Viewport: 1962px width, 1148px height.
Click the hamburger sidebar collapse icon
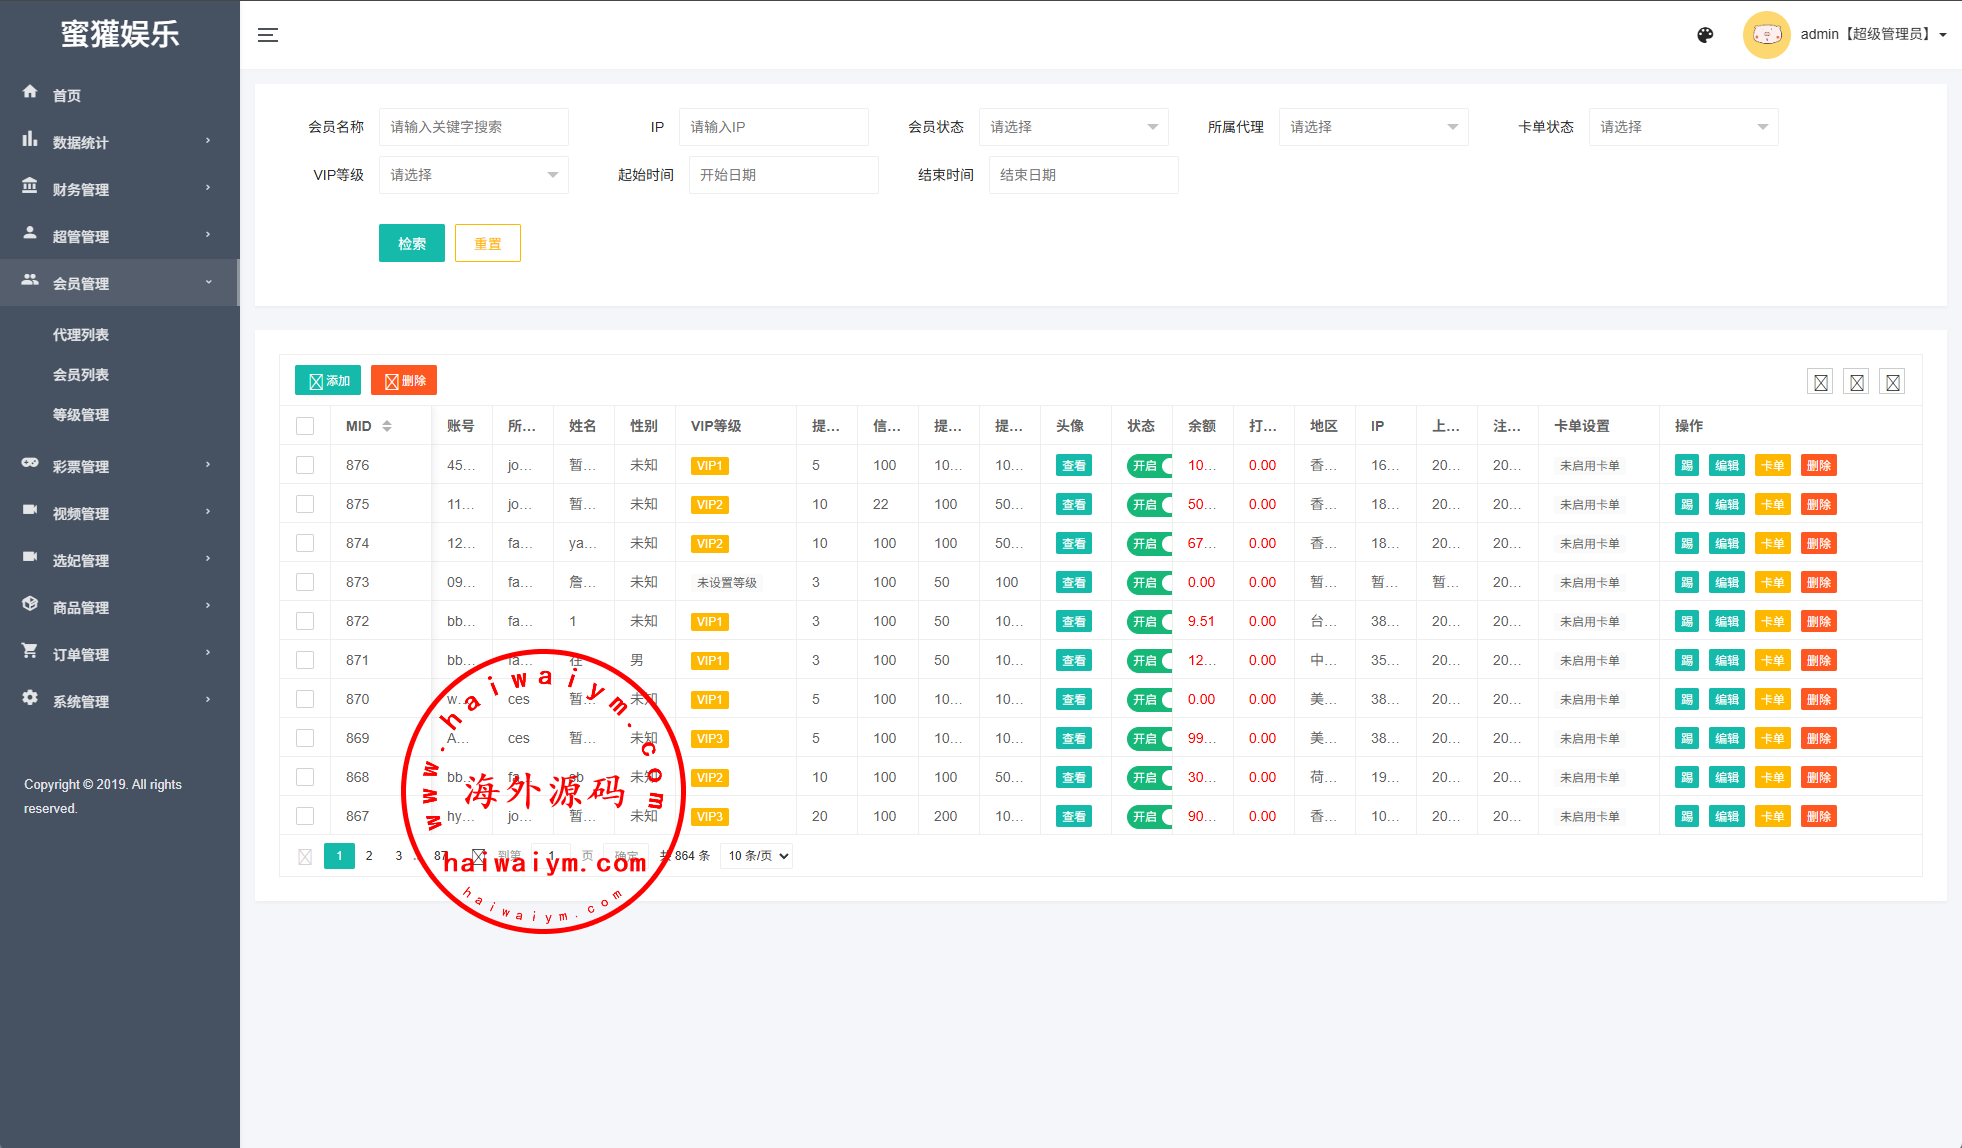[267, 35]
